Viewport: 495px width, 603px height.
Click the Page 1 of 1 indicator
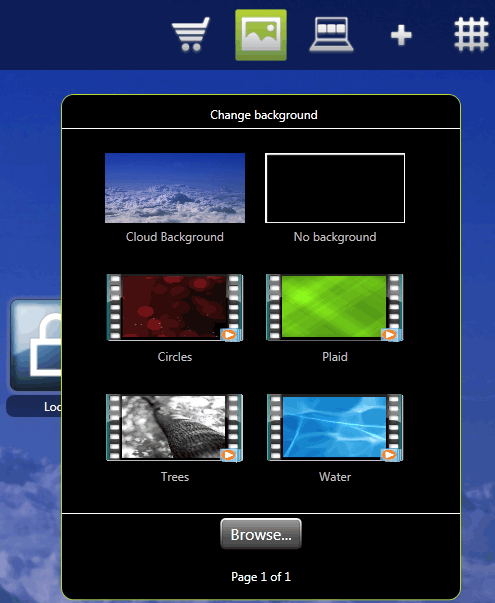click(x=261, y=577)
